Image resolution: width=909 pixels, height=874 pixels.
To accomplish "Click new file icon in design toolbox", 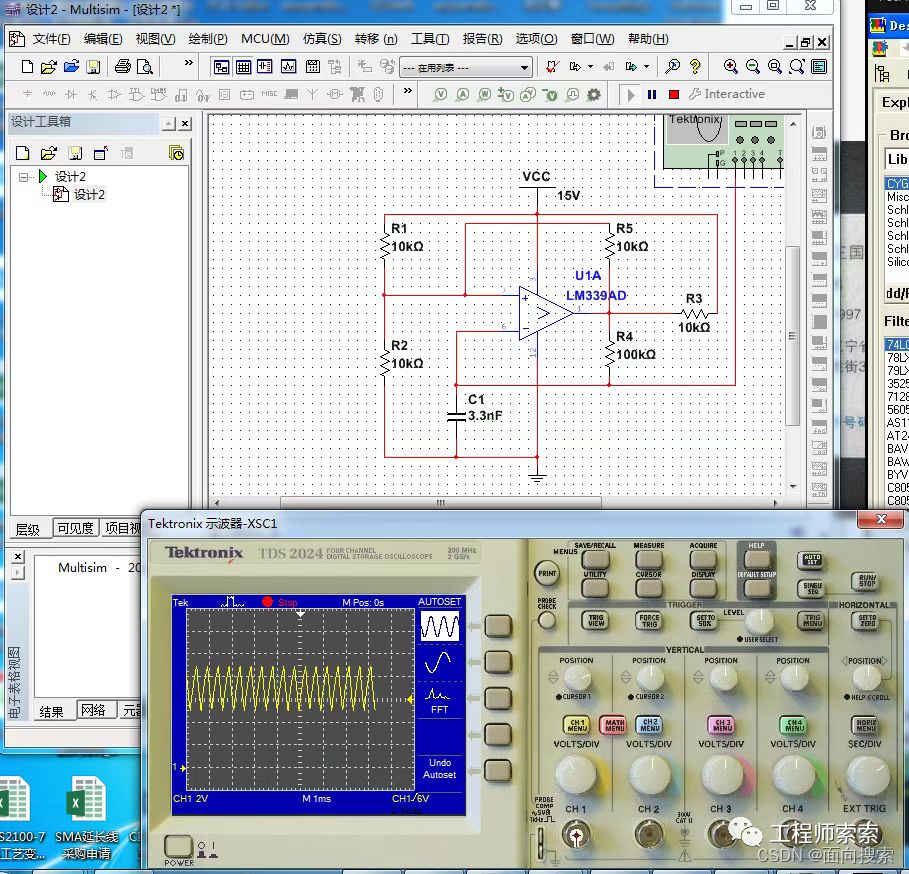I will [23, 153].
